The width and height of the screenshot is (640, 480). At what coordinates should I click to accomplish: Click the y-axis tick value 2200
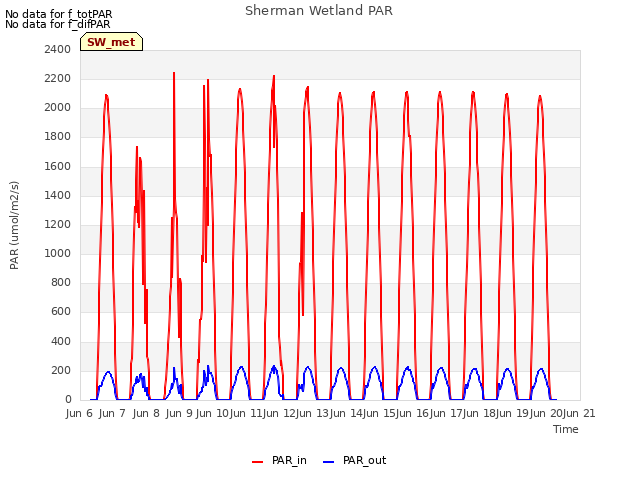pyautogui.click(x=58, y=78)
